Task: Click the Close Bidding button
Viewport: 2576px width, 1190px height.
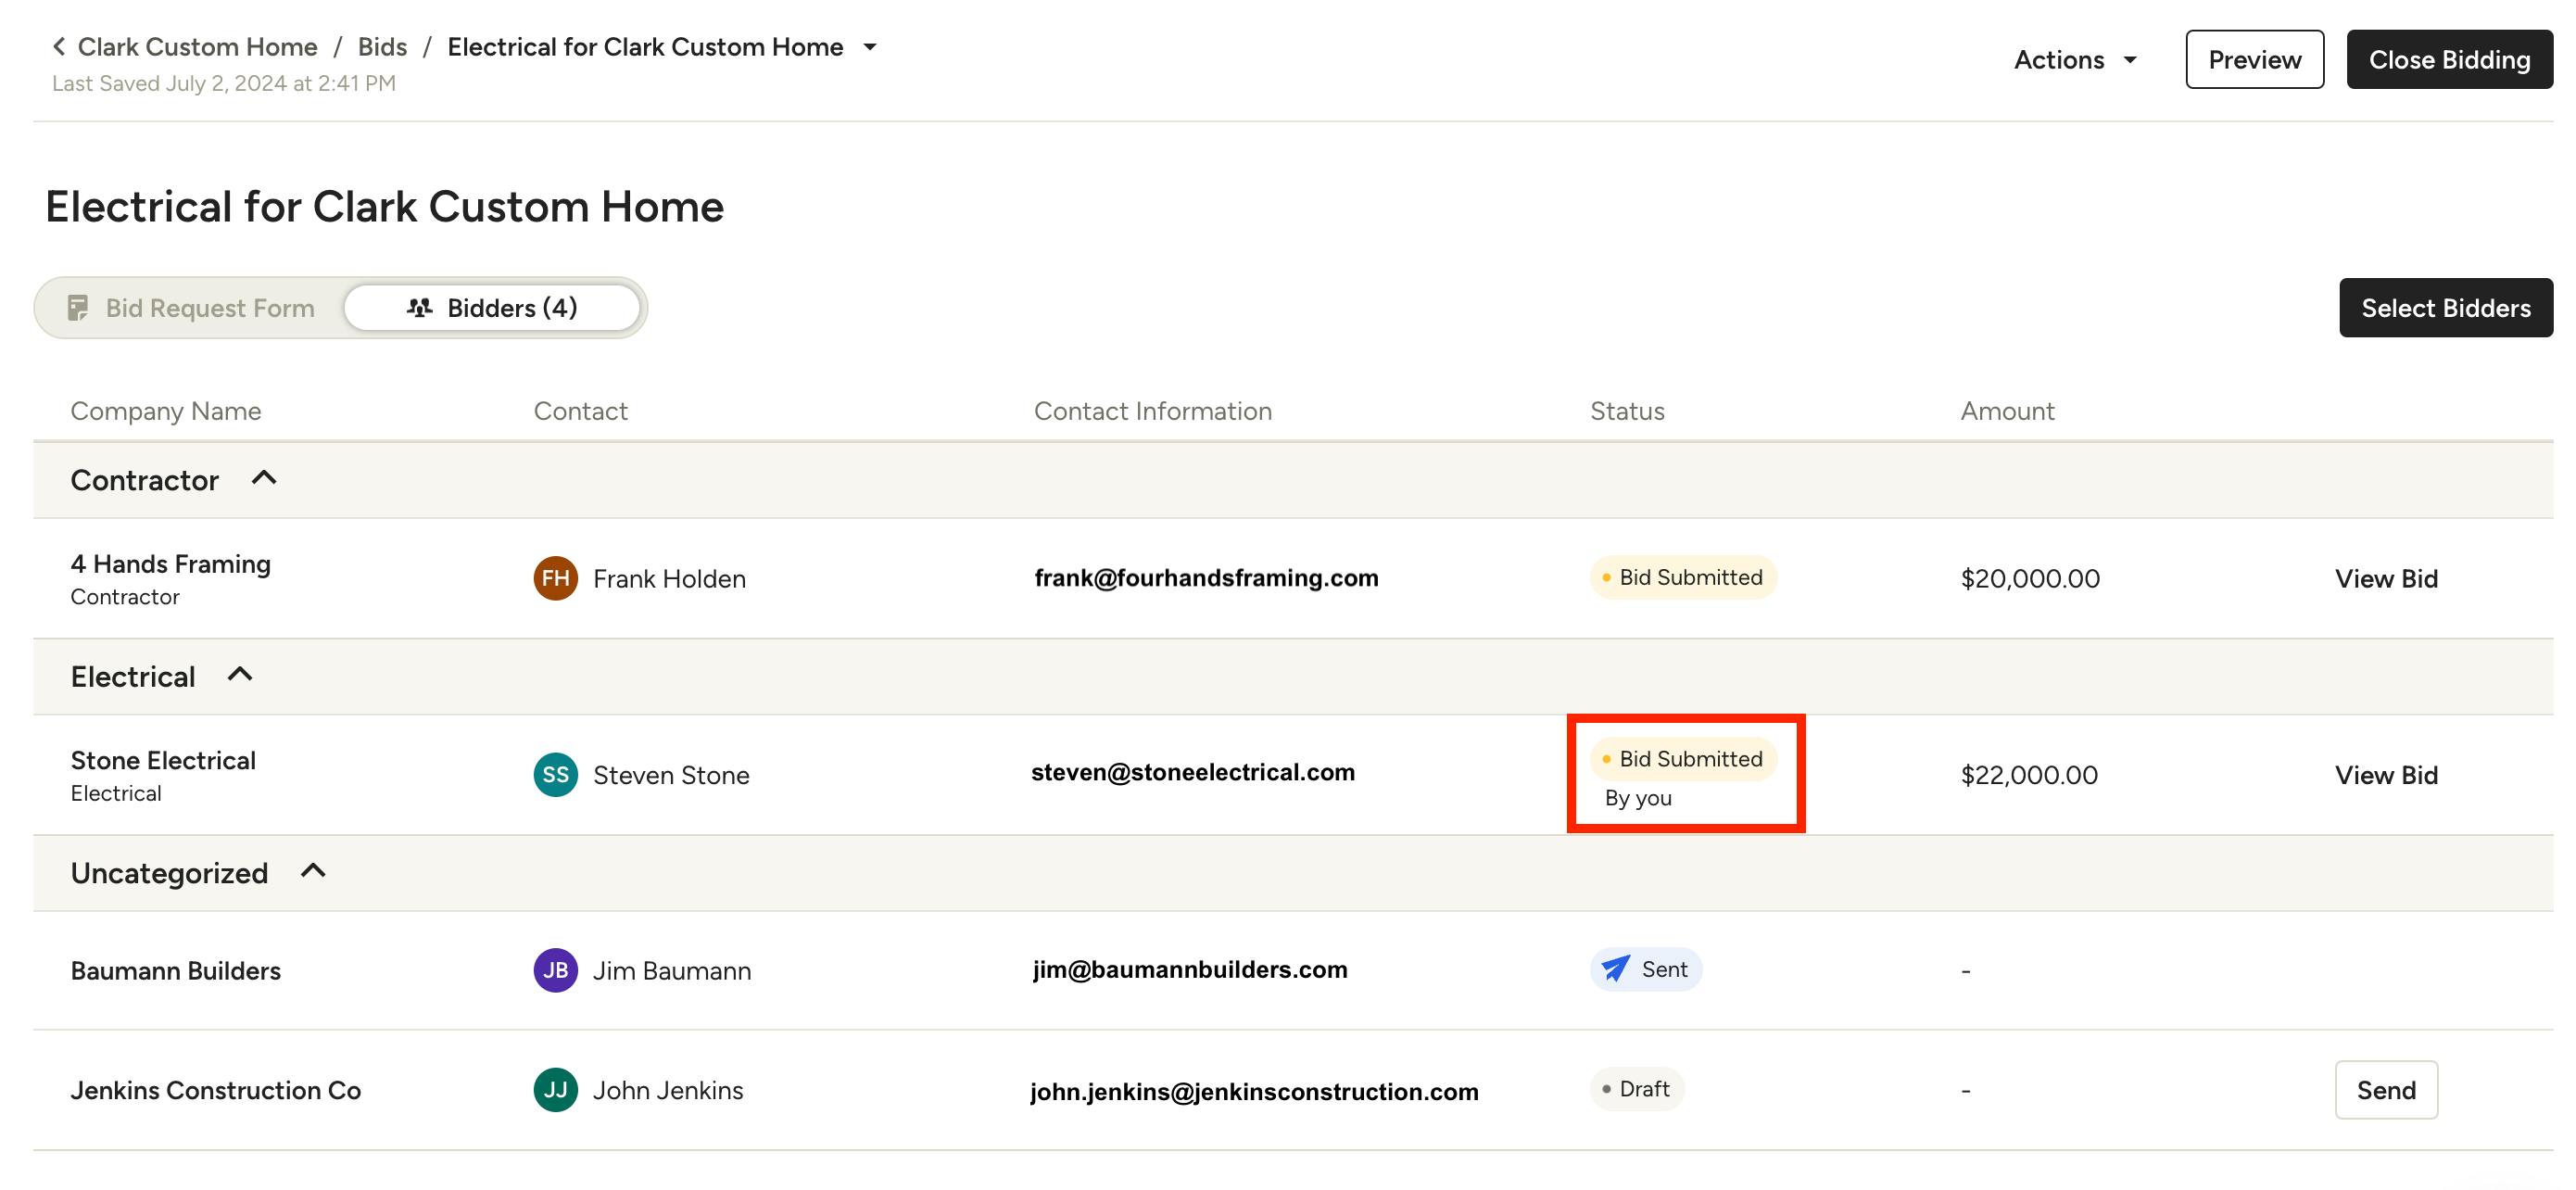Action: (x=2448, y=60)
